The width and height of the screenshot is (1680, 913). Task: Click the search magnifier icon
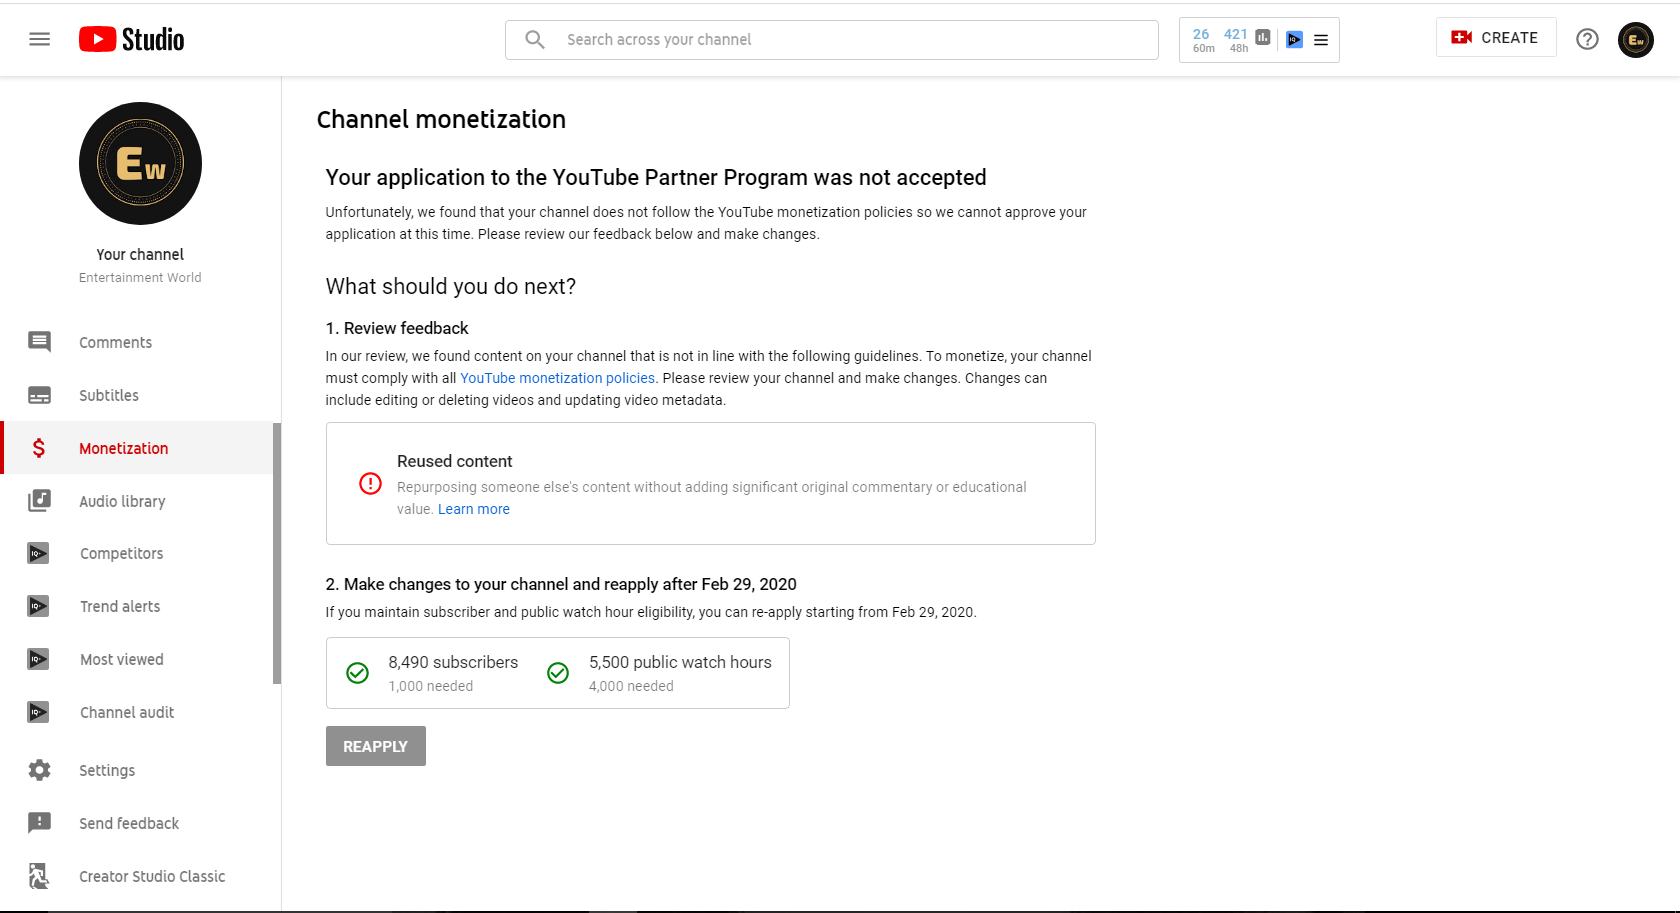point(535,39)
